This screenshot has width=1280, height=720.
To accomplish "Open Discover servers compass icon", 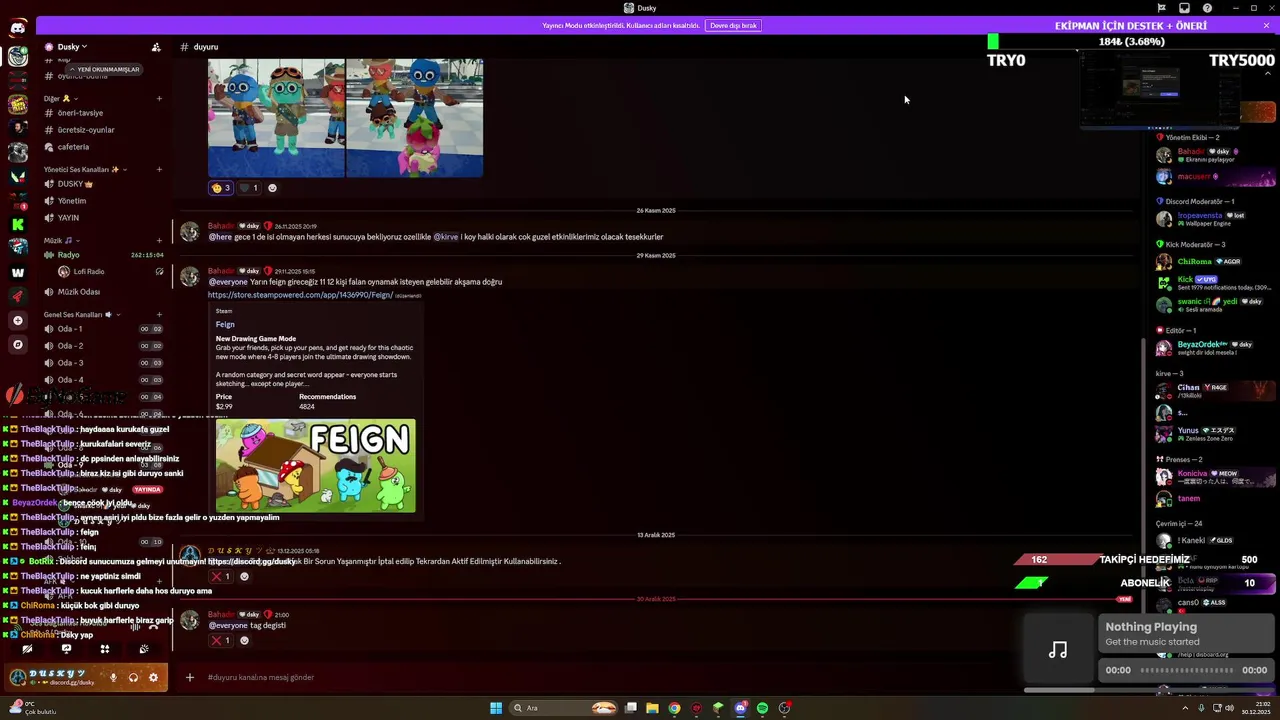I will click(x=17, y=344).
